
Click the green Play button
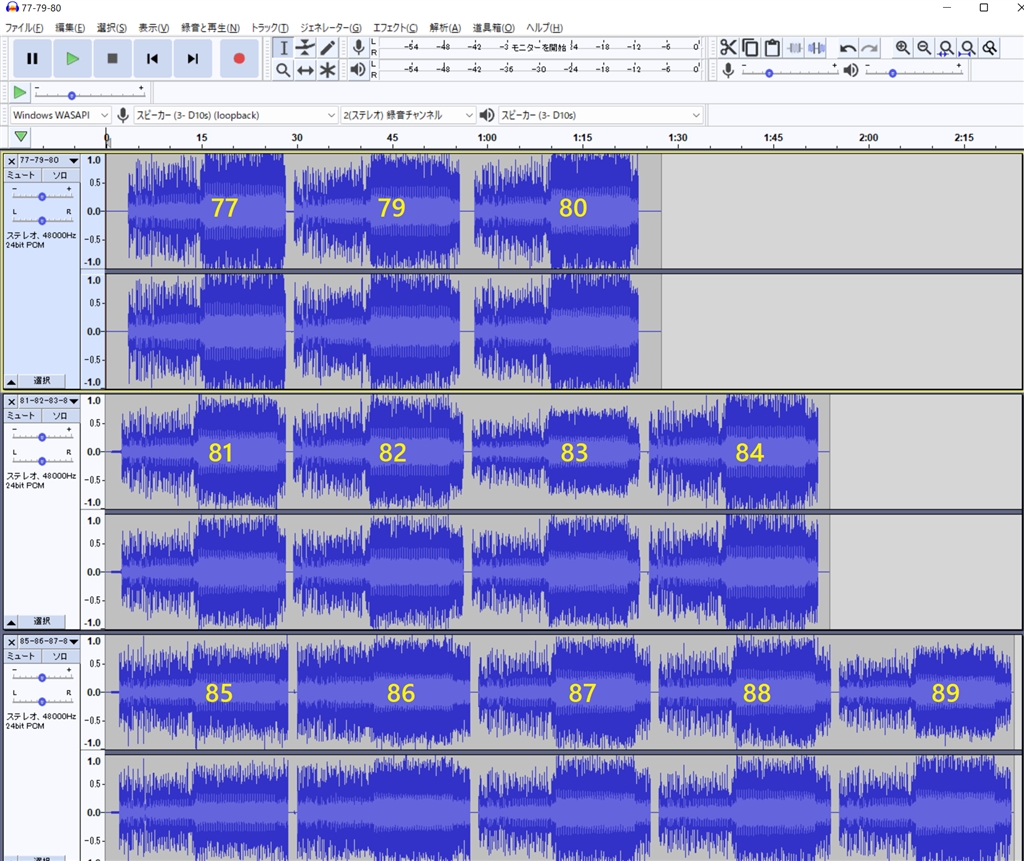[x=72, y=59]
